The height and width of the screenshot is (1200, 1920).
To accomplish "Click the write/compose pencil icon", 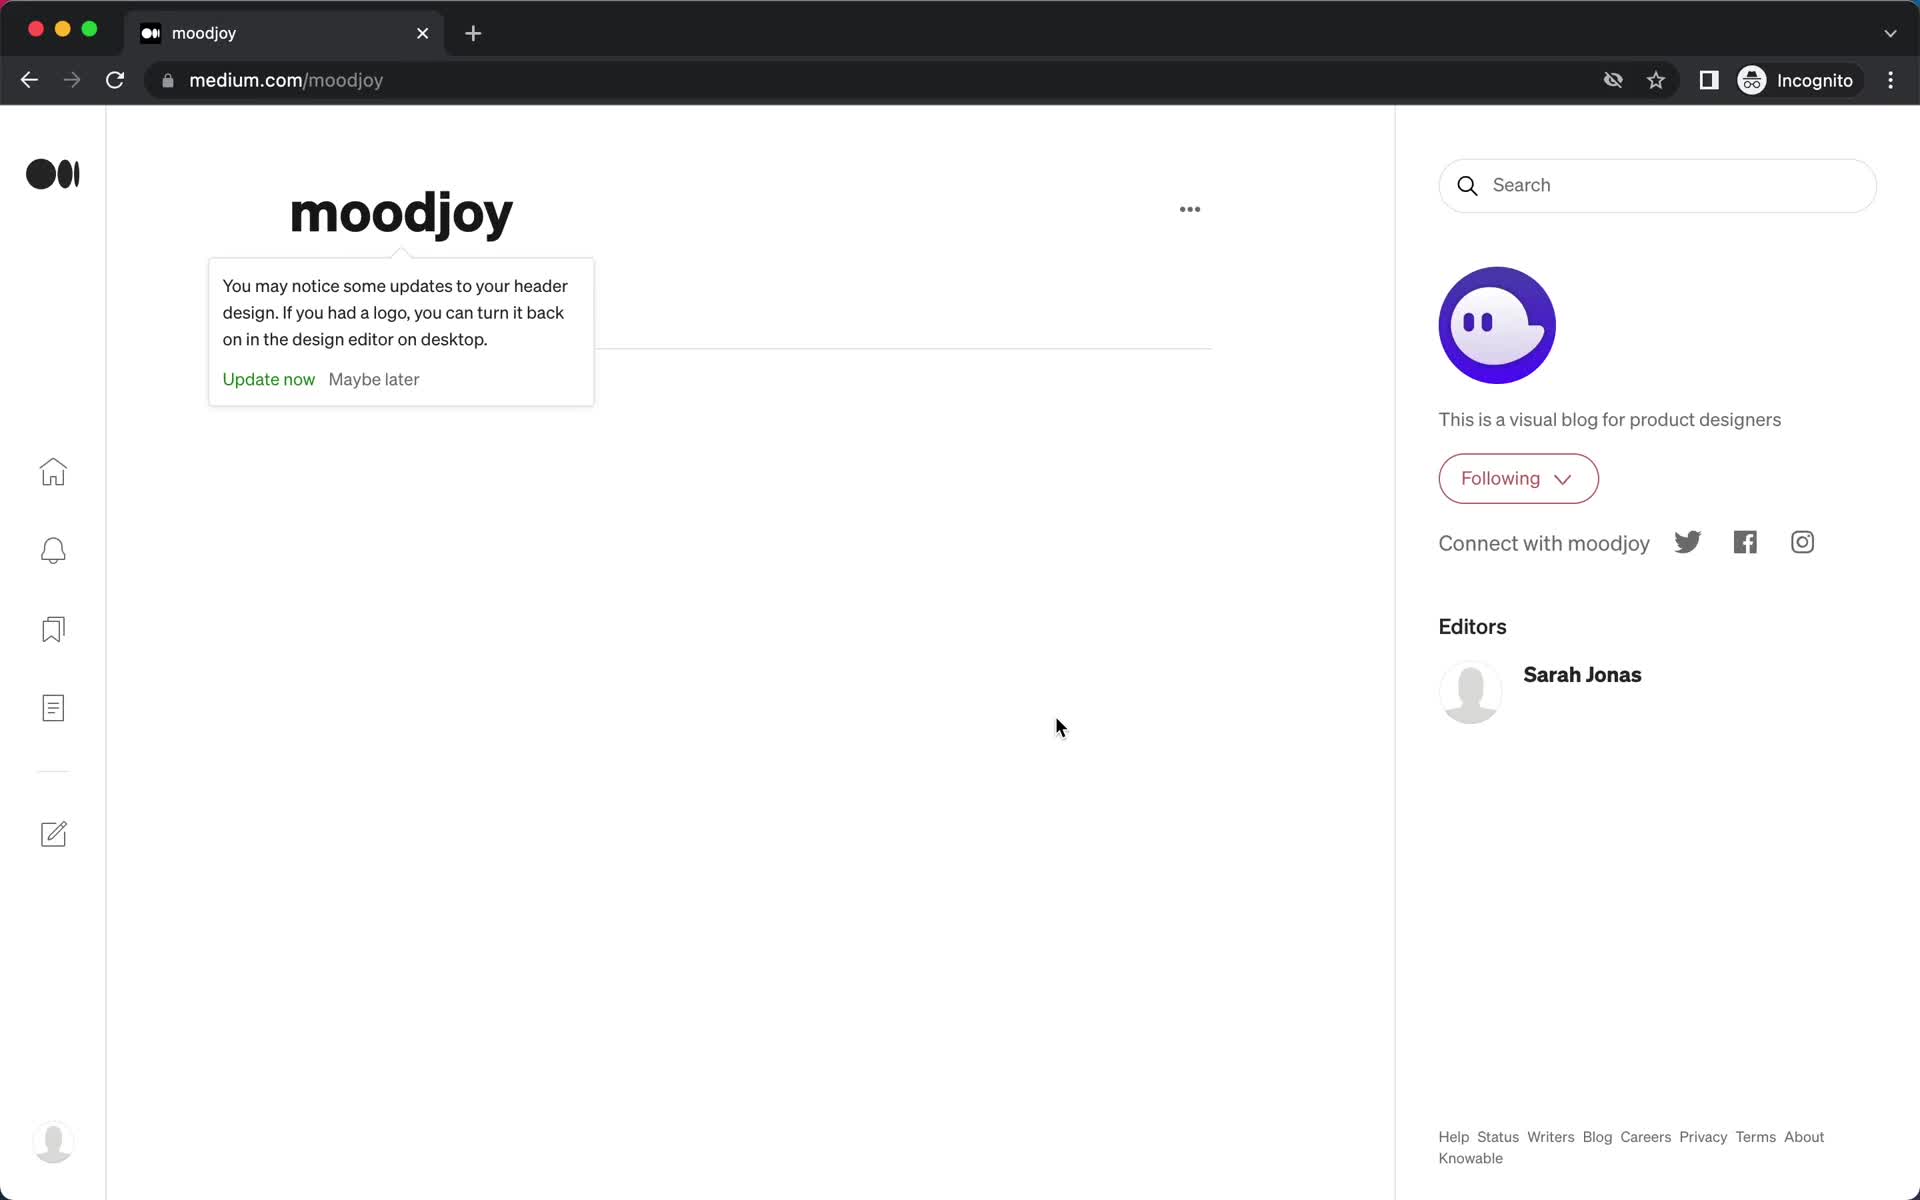I will coord(53,835).
